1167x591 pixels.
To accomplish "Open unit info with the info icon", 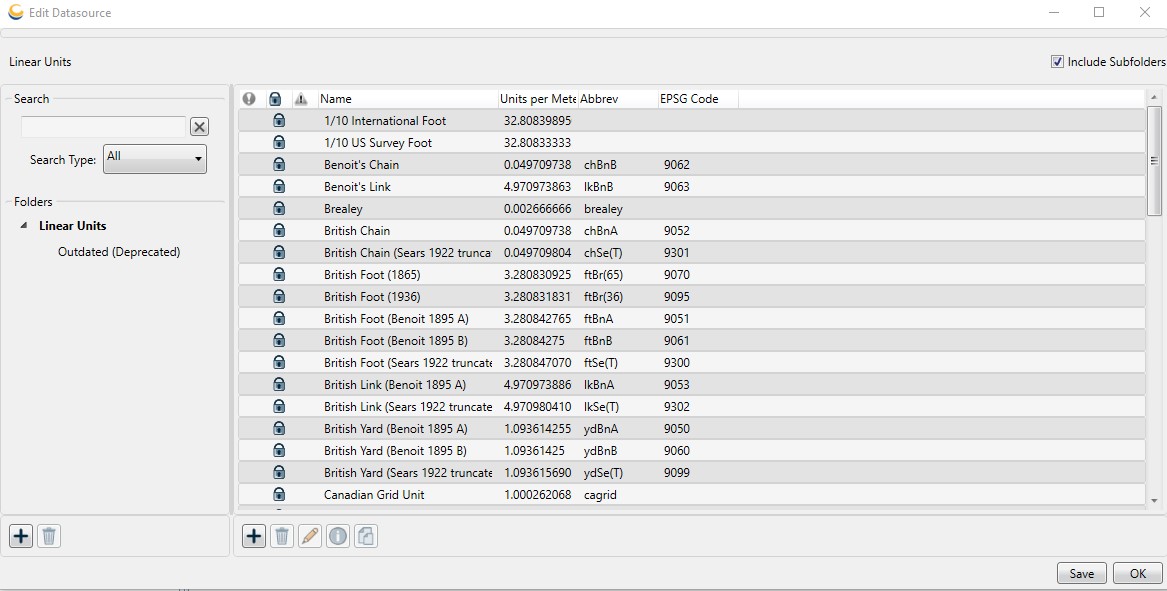I will [338, 536].
